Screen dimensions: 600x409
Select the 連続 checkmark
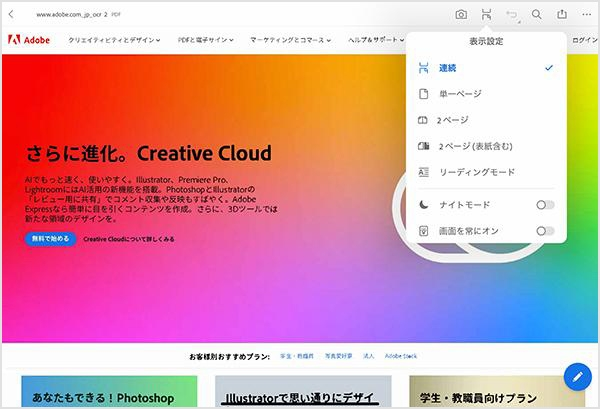coord(549,68)
